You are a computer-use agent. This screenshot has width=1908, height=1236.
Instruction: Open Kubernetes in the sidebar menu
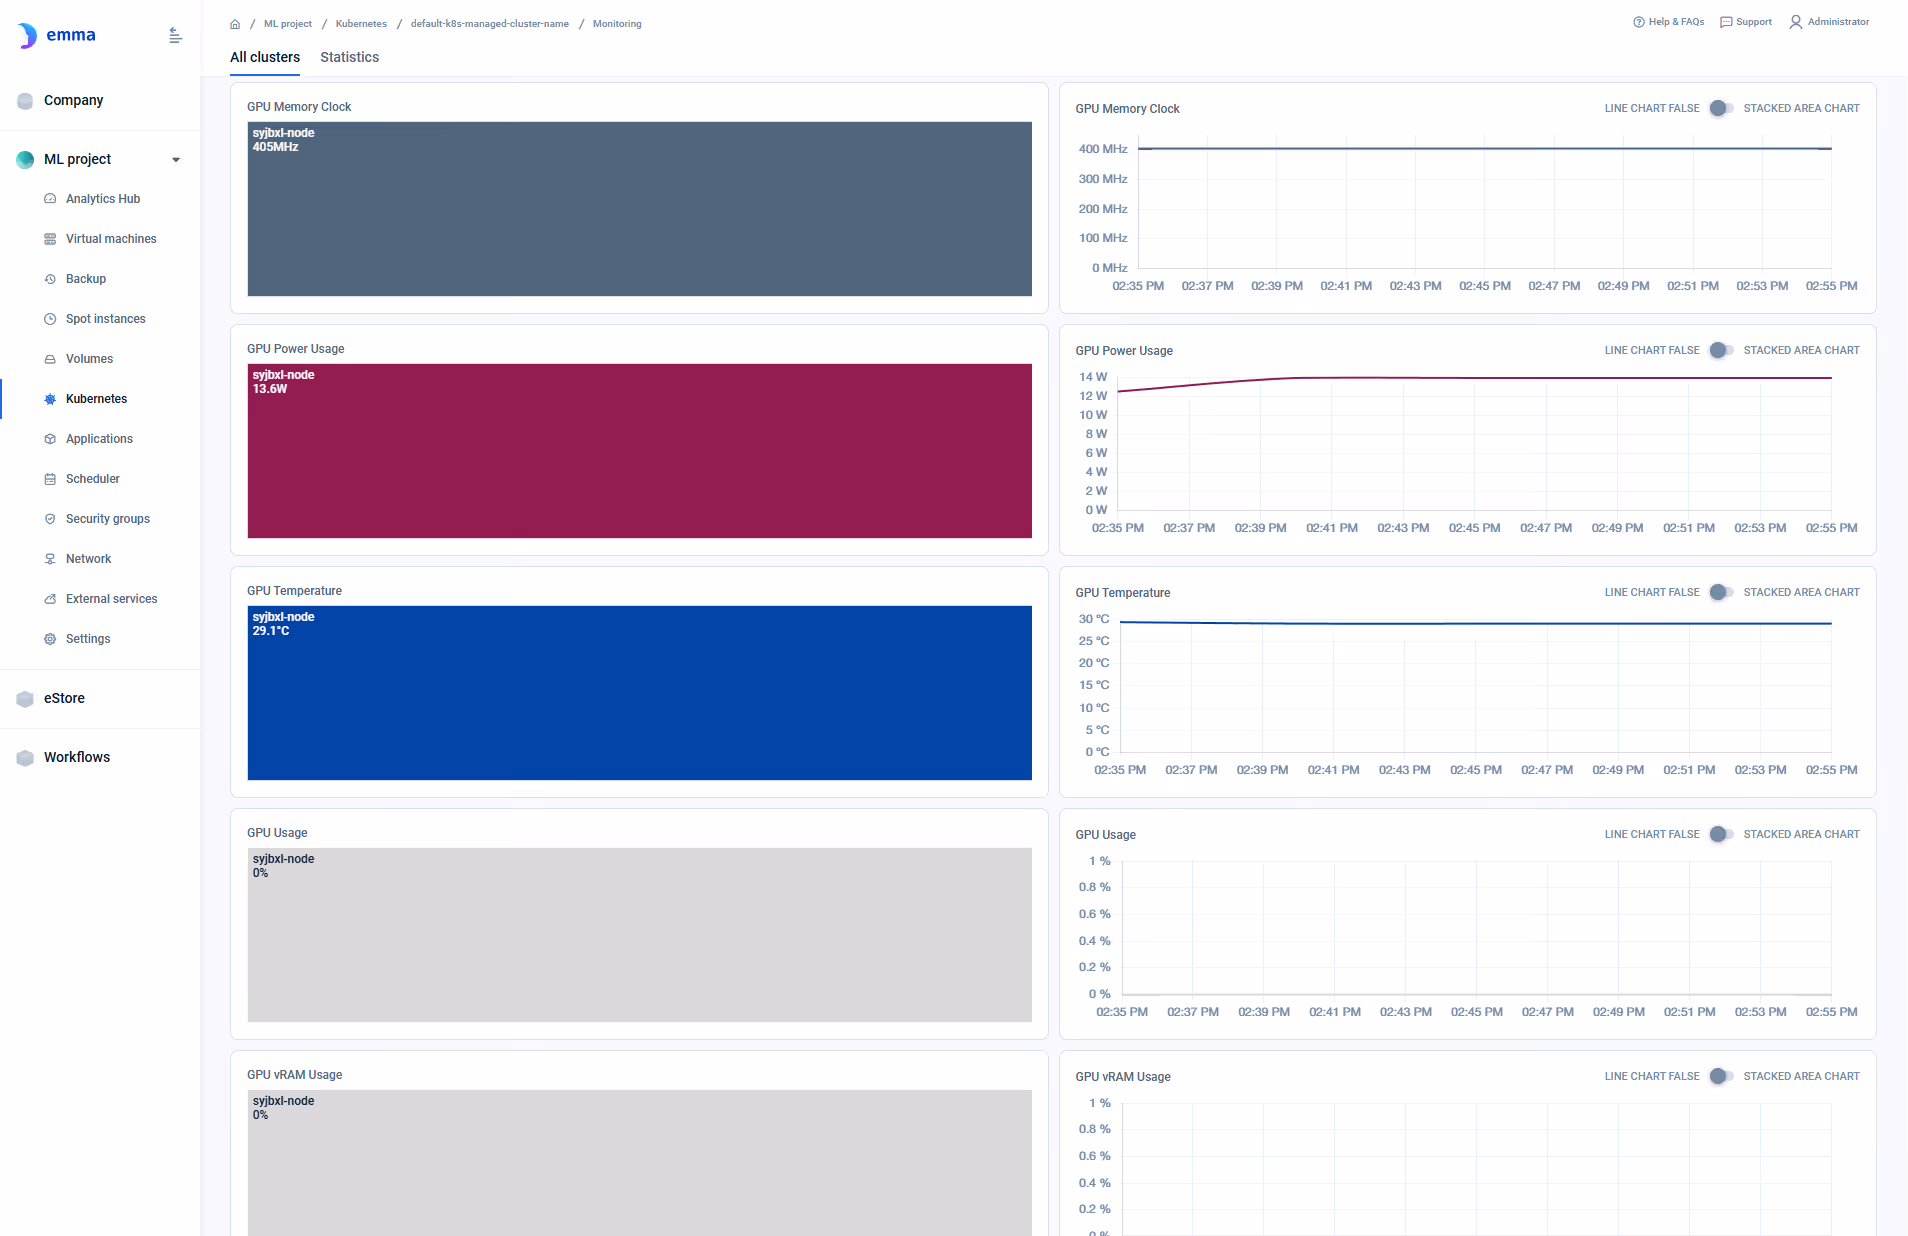pyautogui.click(x=100, y=399)
